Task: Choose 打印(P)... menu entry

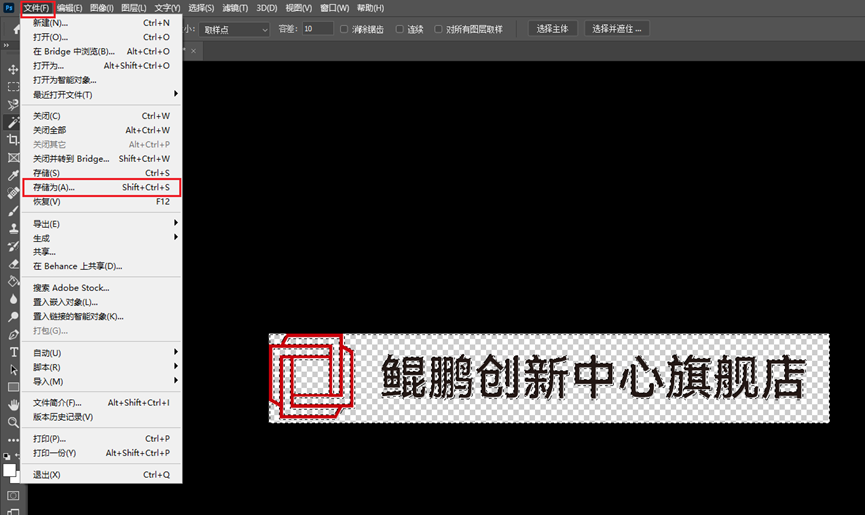Action: [x=101, y=438]
